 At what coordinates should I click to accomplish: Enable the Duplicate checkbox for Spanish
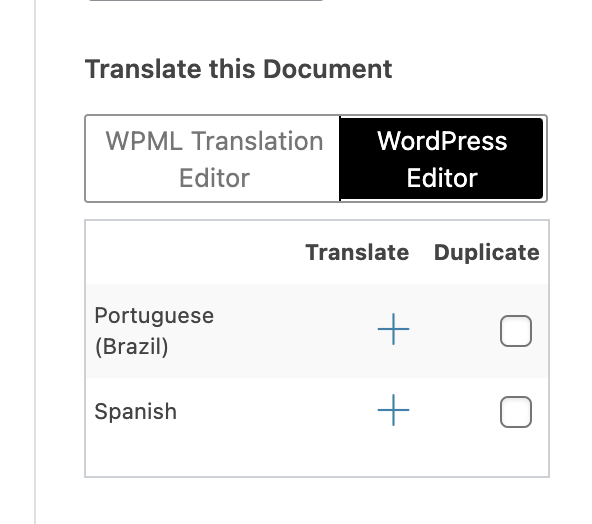click(516, 412)
